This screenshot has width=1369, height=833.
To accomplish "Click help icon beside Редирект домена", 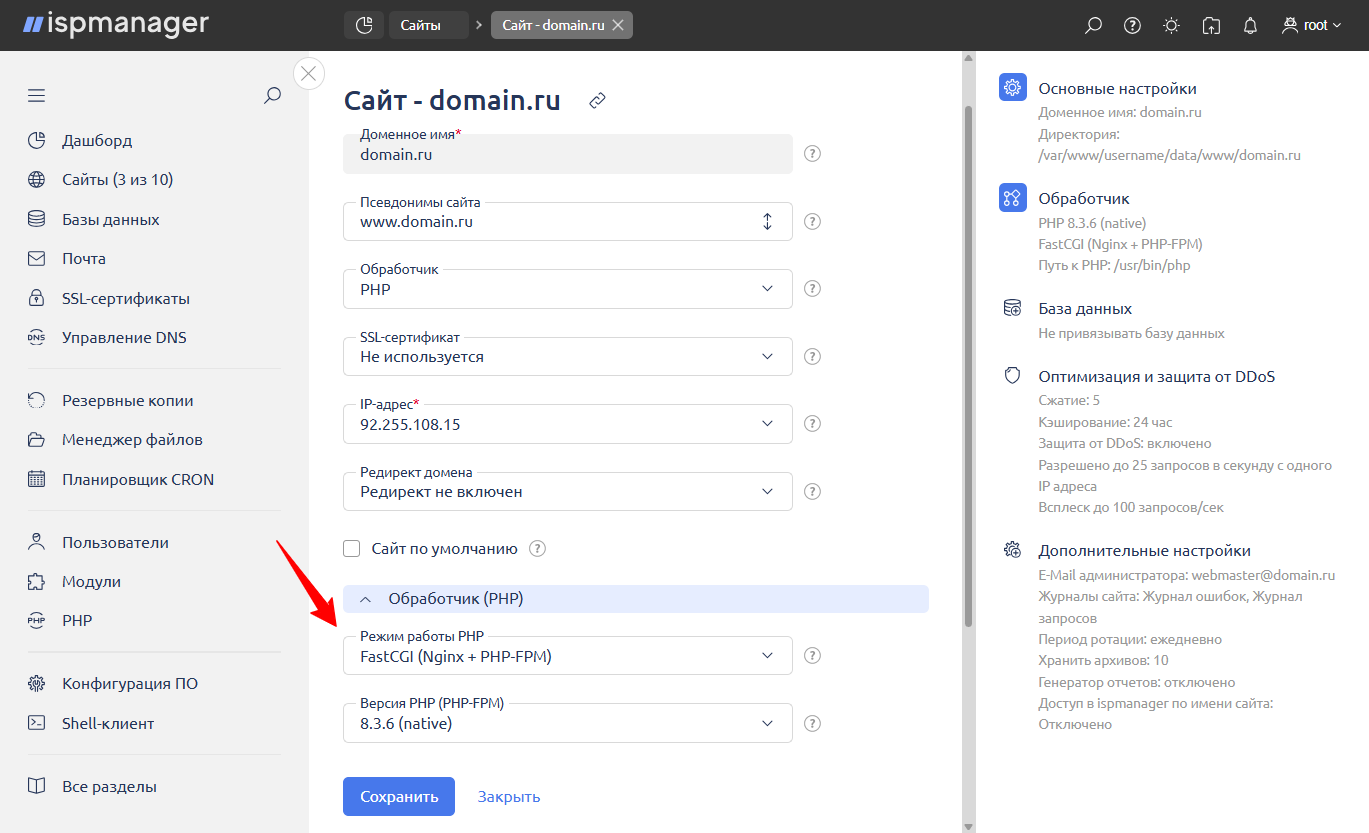I will (x=813, y=492).
